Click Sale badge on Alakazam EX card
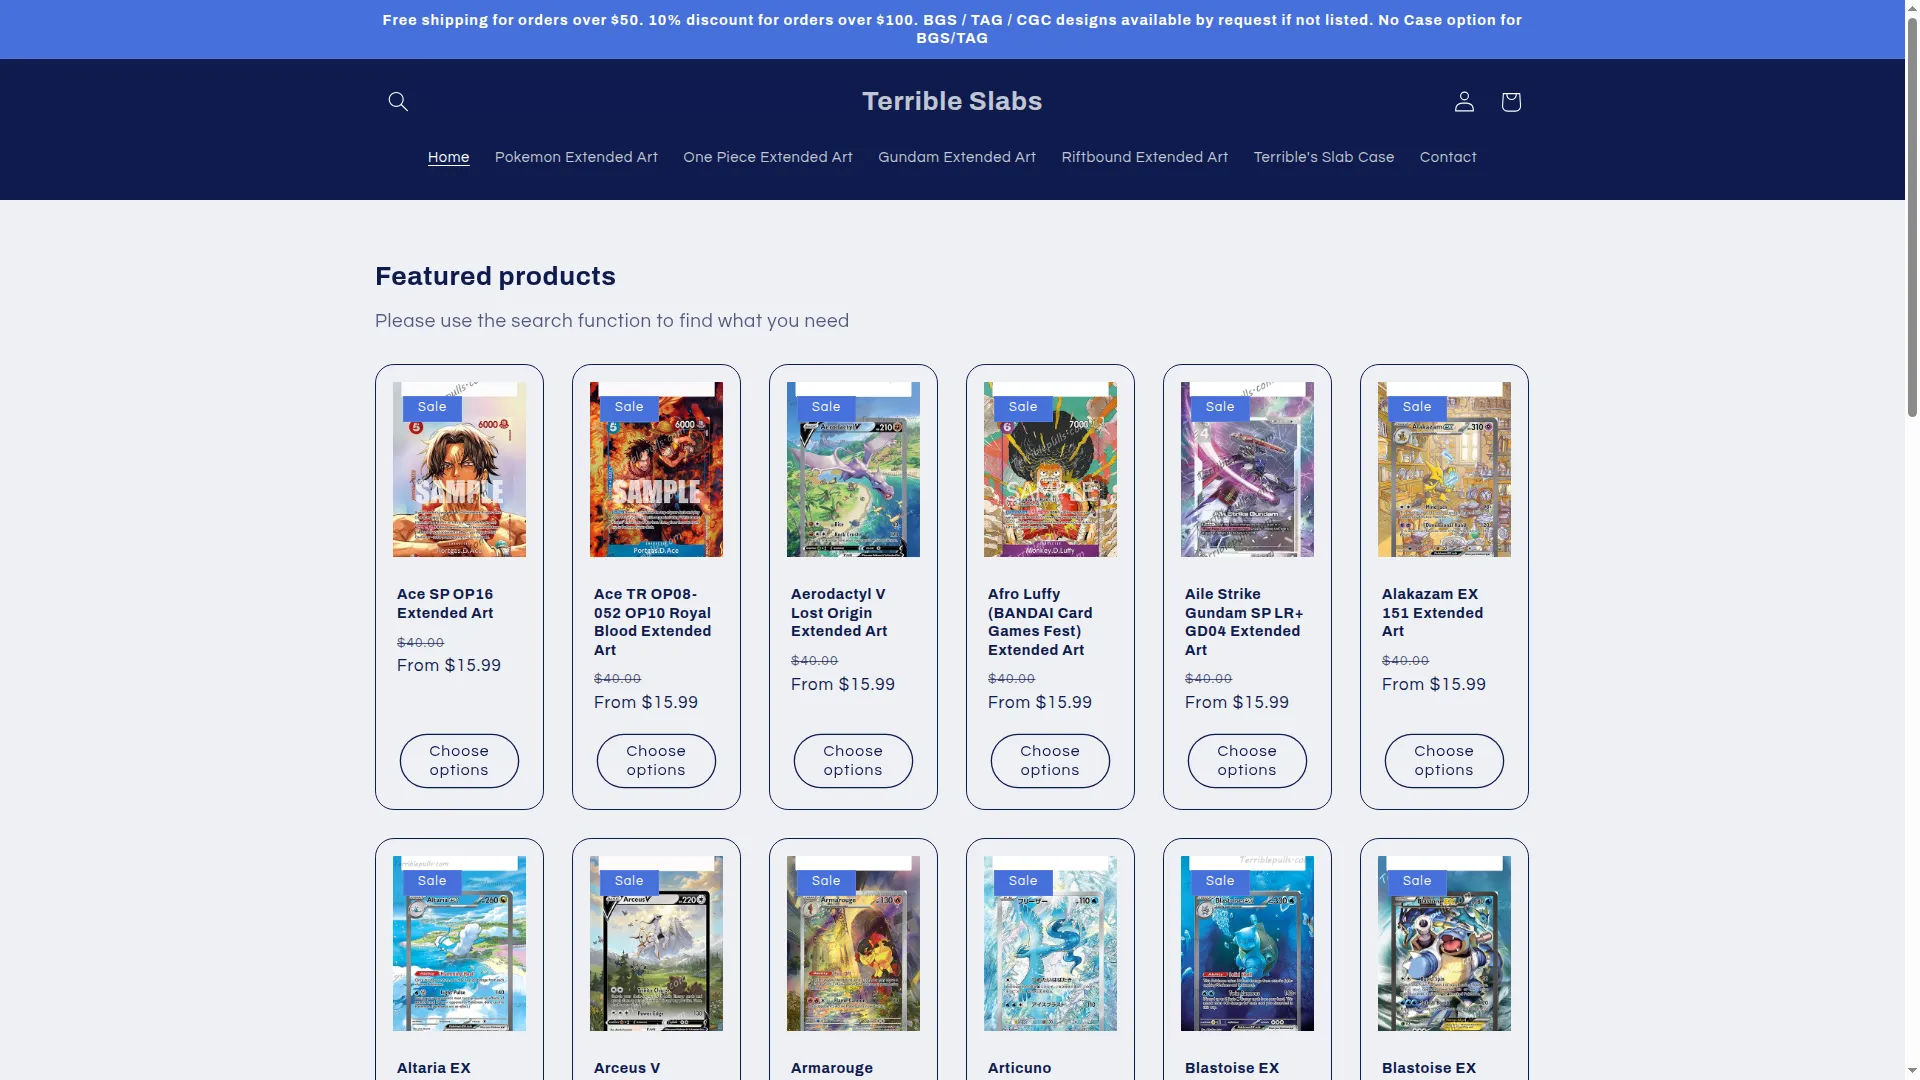Image resolution: width=1920 pixels, height=1080 pixels. click(1417, 407)
